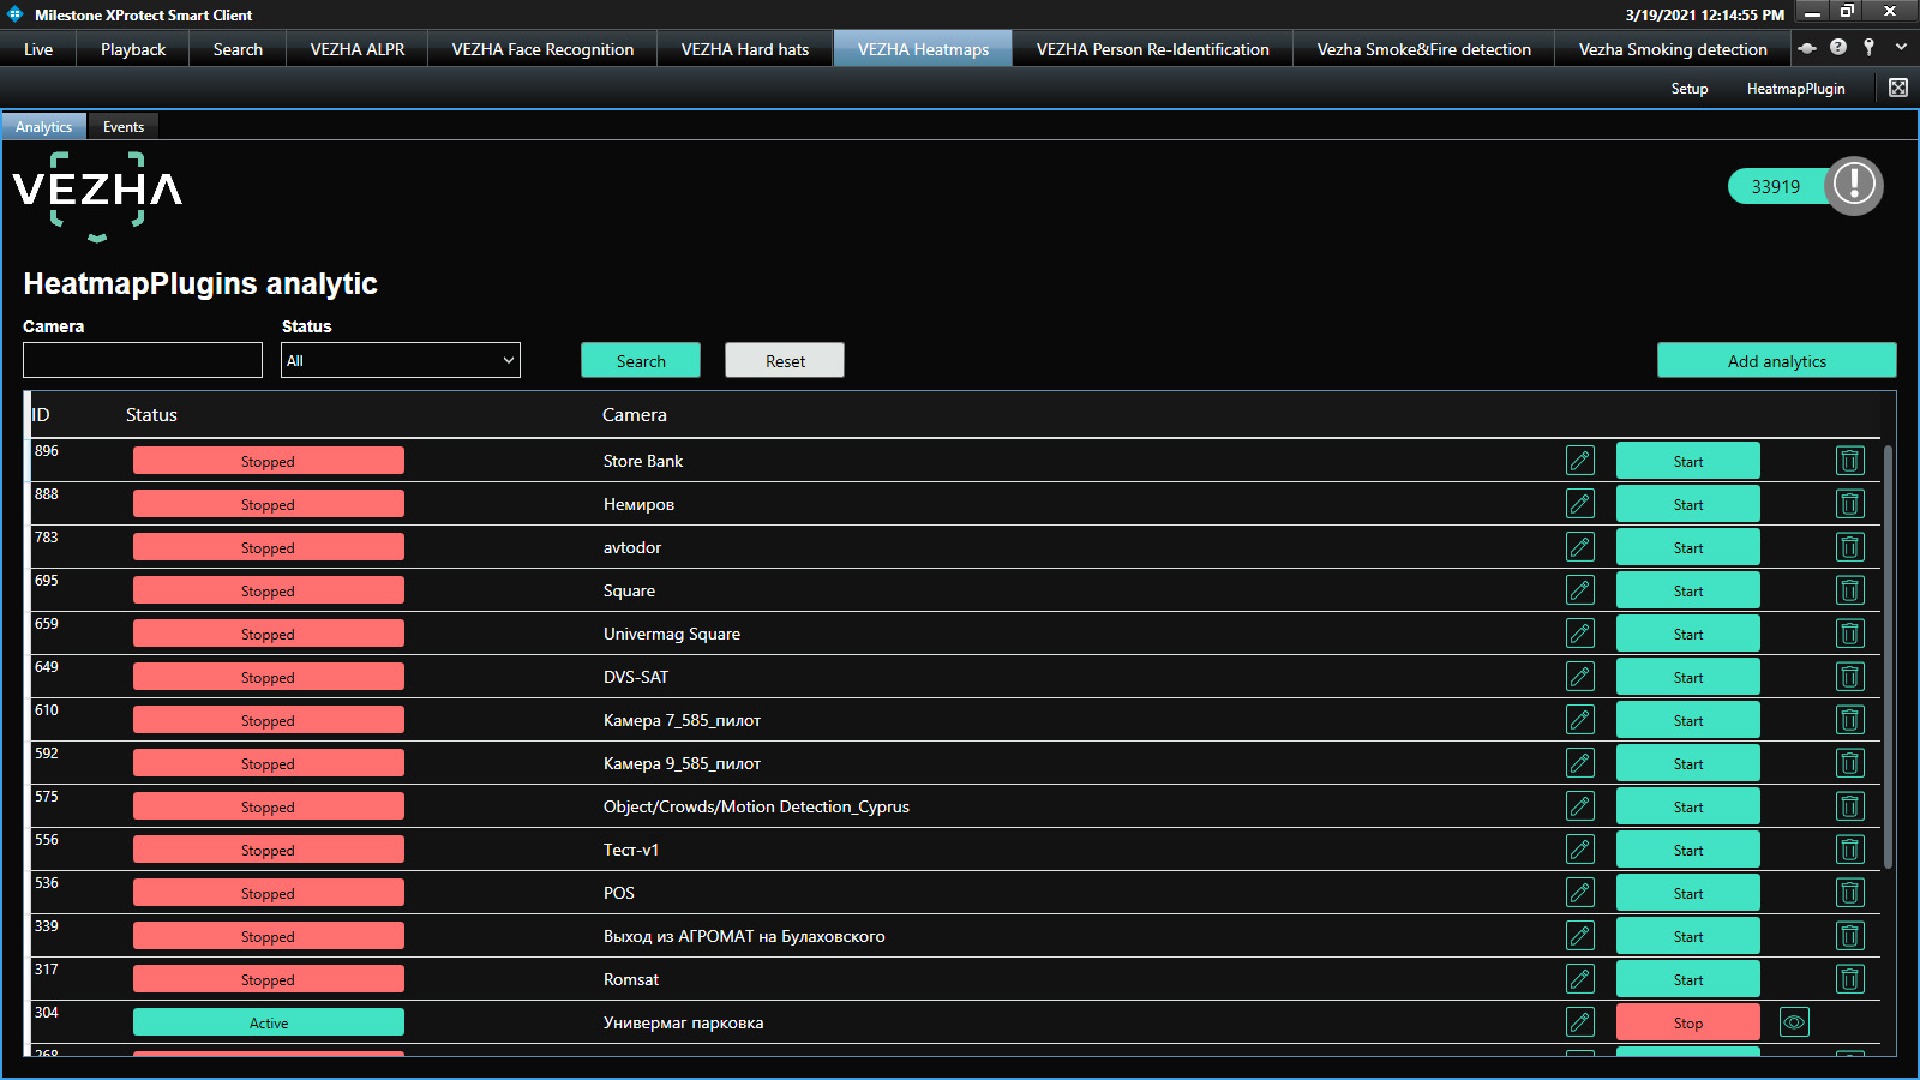Click the exclamation alert icon near 33919
The image size is (1920, 1080).
[1854, 185]
